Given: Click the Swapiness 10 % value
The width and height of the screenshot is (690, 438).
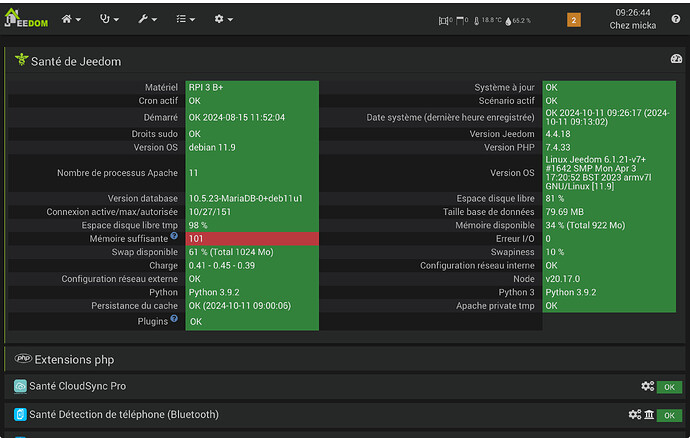Looking at the screenshot, I should click(554, 252).
